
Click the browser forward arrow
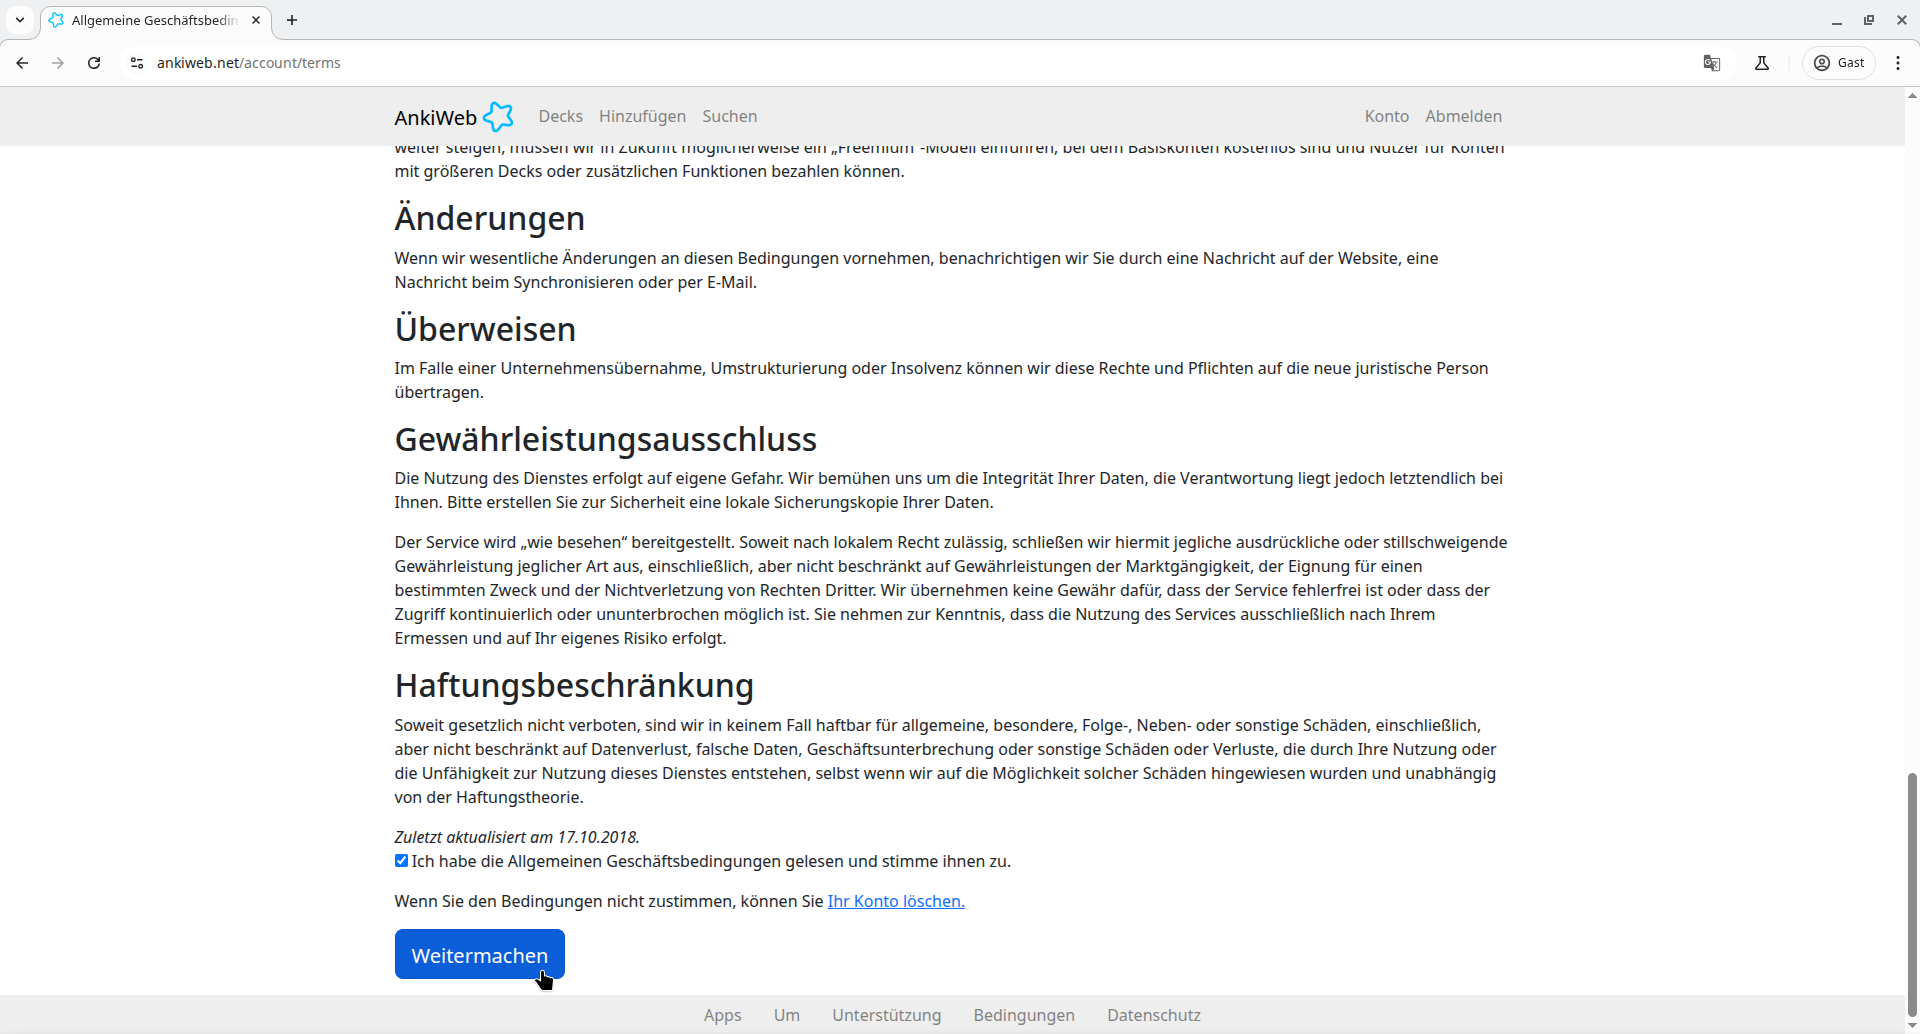click(58, 63)
